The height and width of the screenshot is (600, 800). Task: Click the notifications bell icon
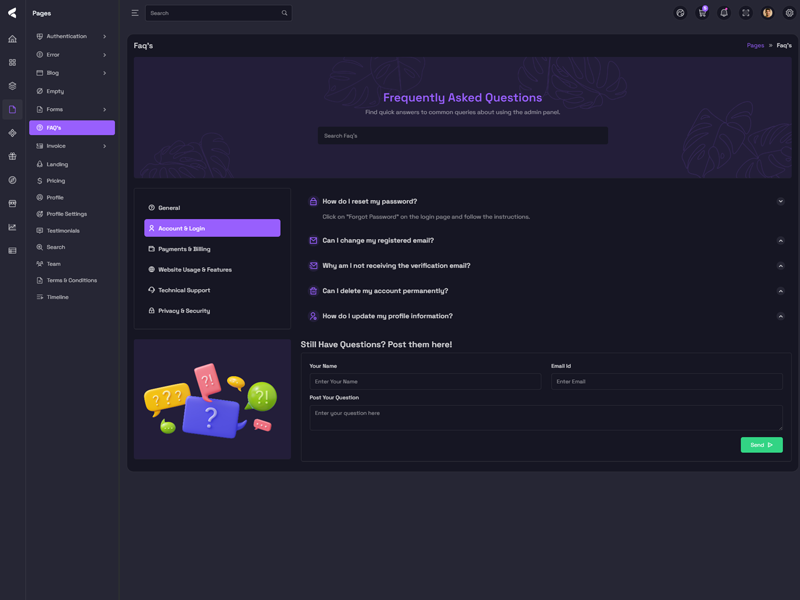(x=724, y=13)
